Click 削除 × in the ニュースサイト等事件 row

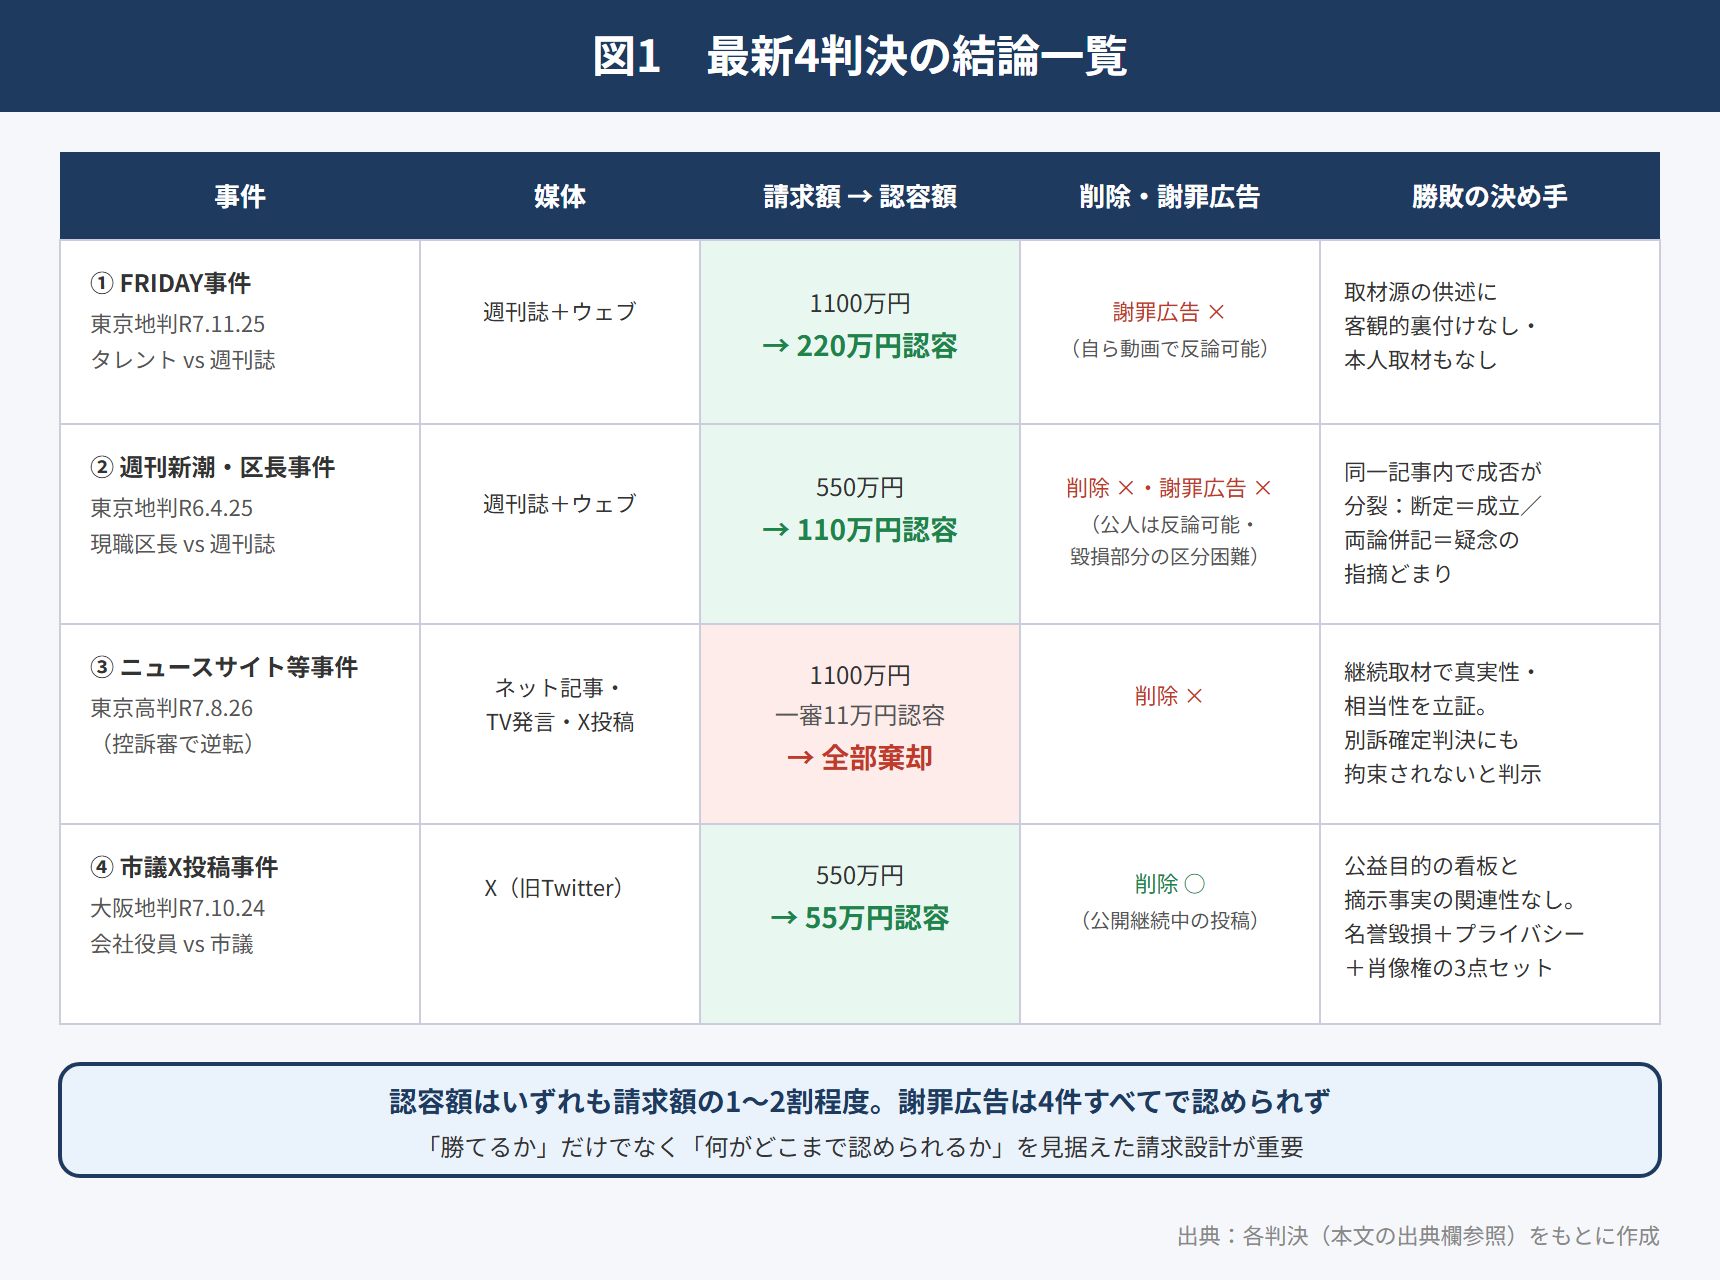[x=1169, y=696]
